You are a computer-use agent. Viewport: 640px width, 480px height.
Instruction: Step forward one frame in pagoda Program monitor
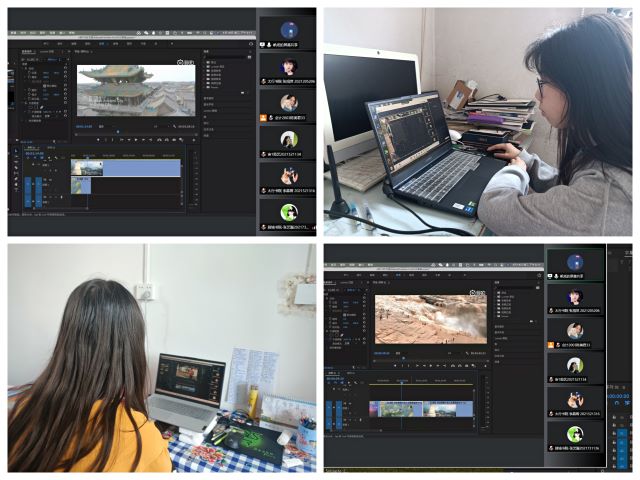143,140
